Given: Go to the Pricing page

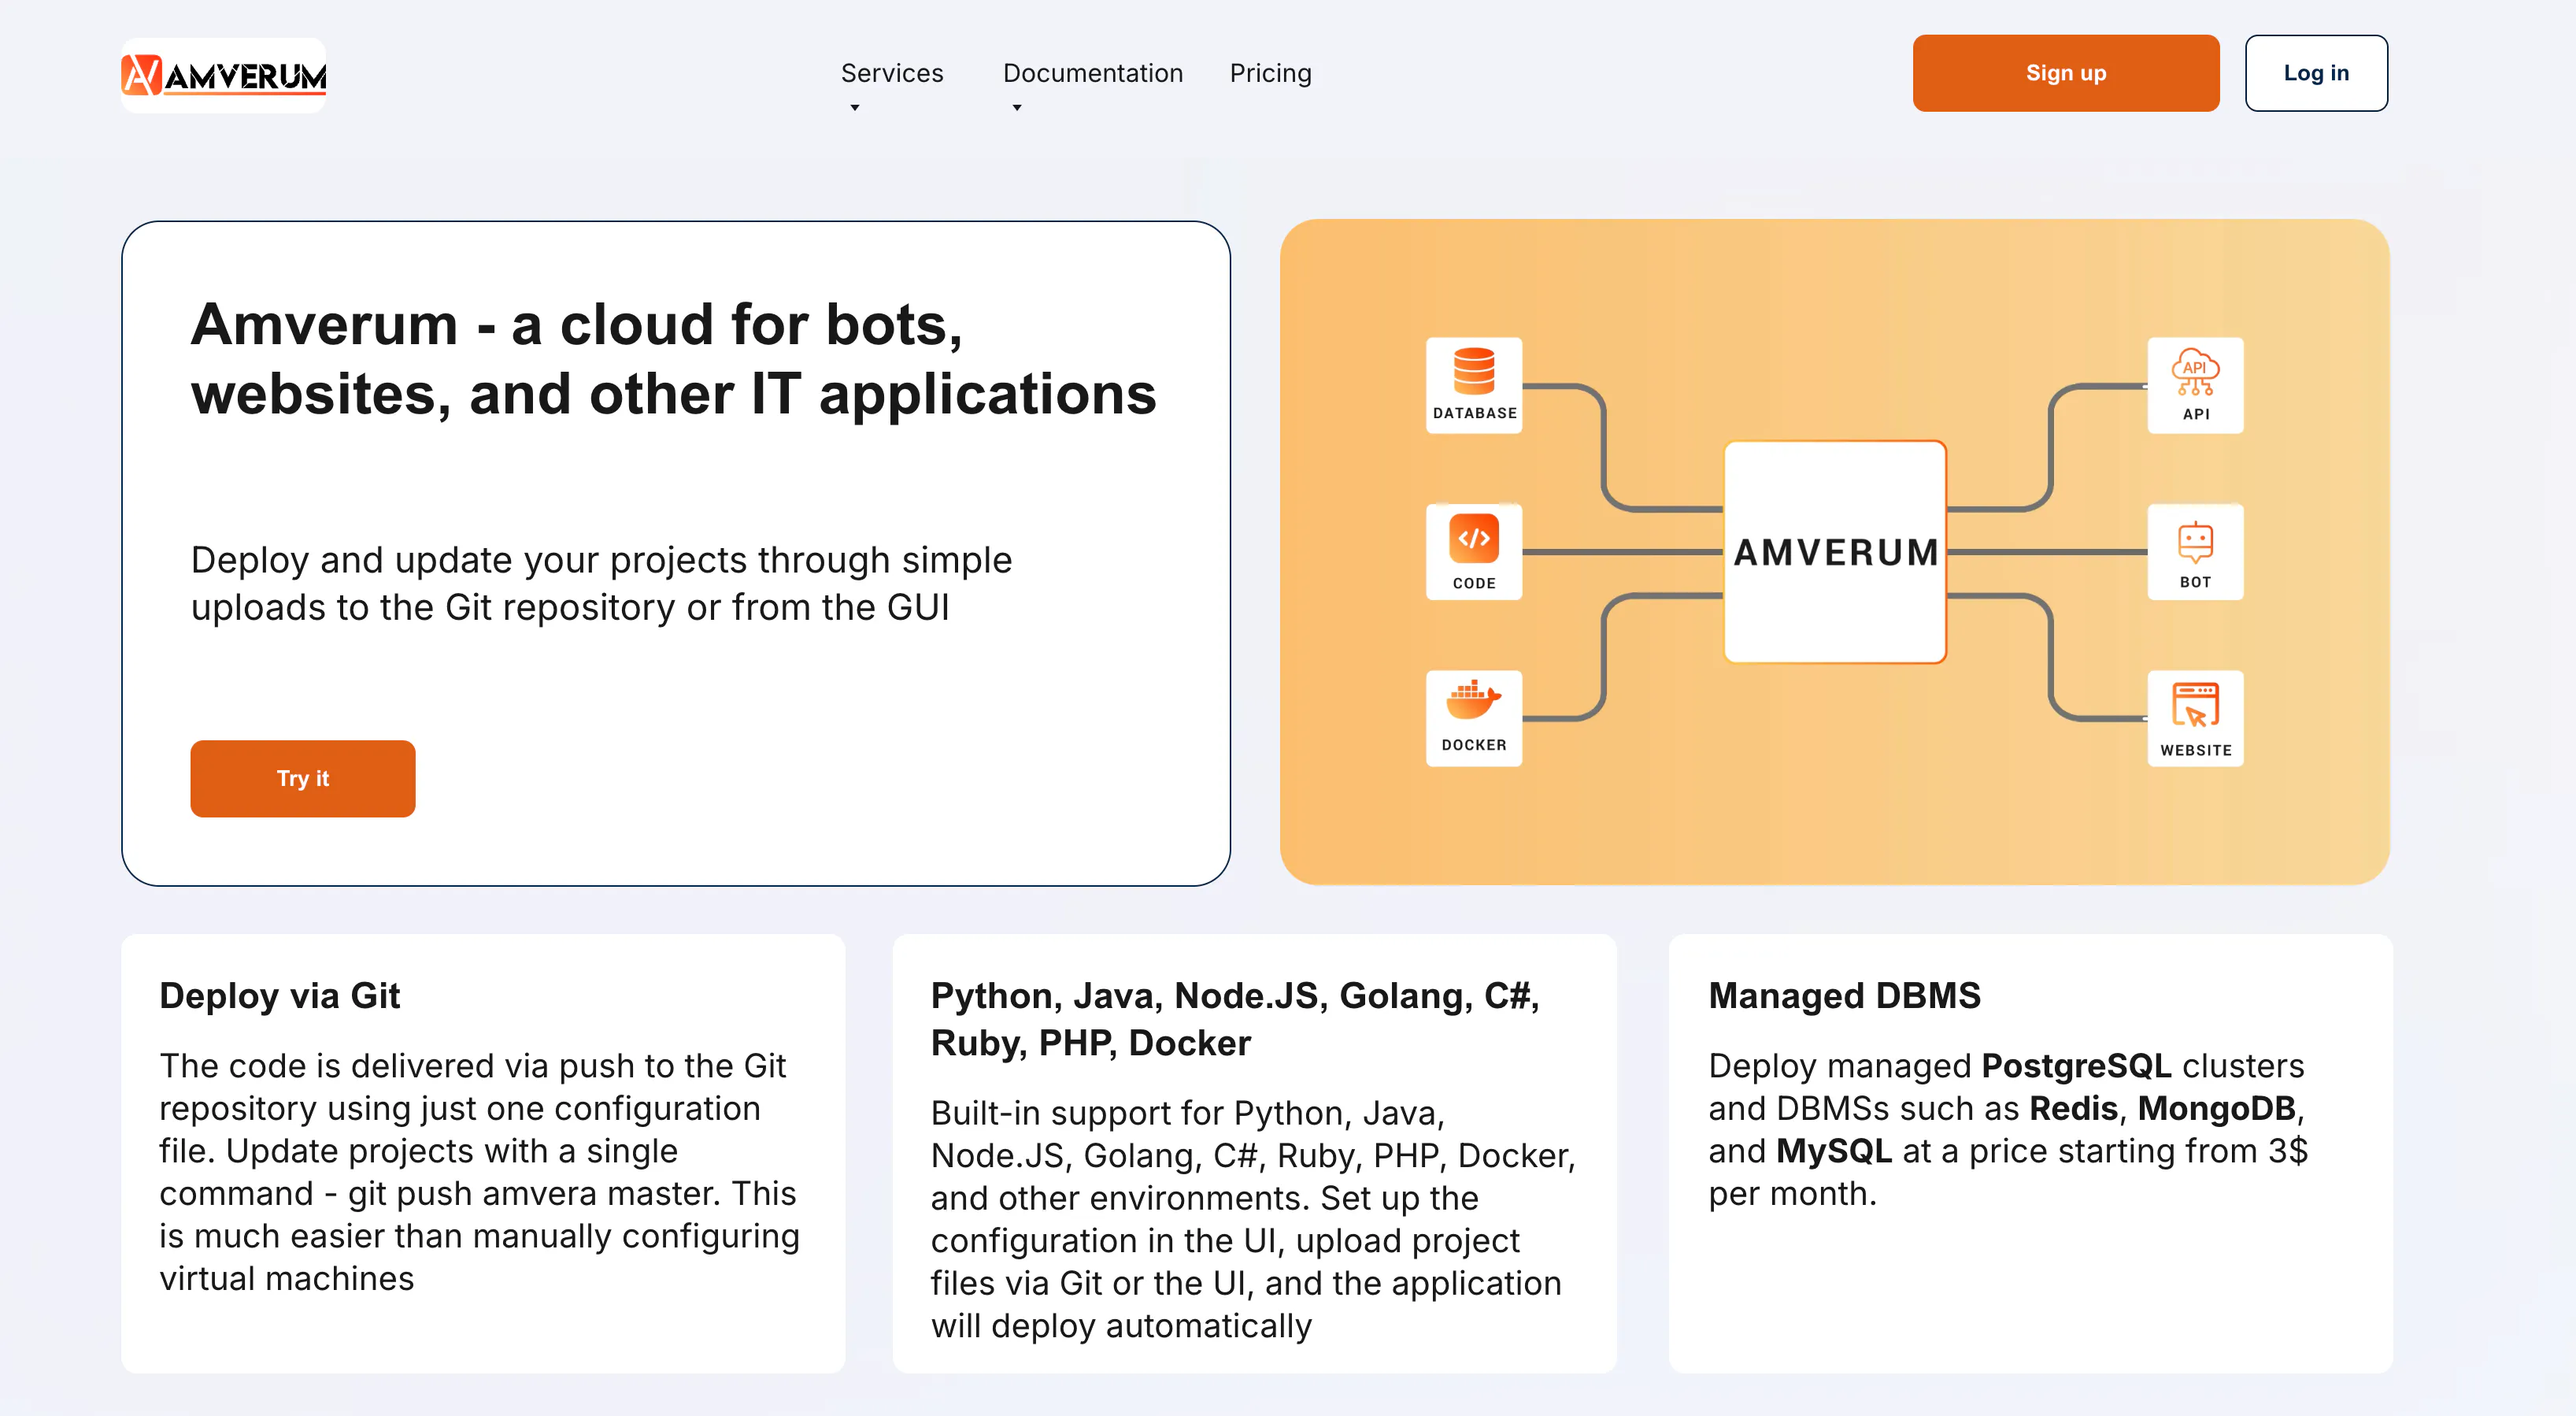Looking at the screenshot, I should [x=1270, y=73].
